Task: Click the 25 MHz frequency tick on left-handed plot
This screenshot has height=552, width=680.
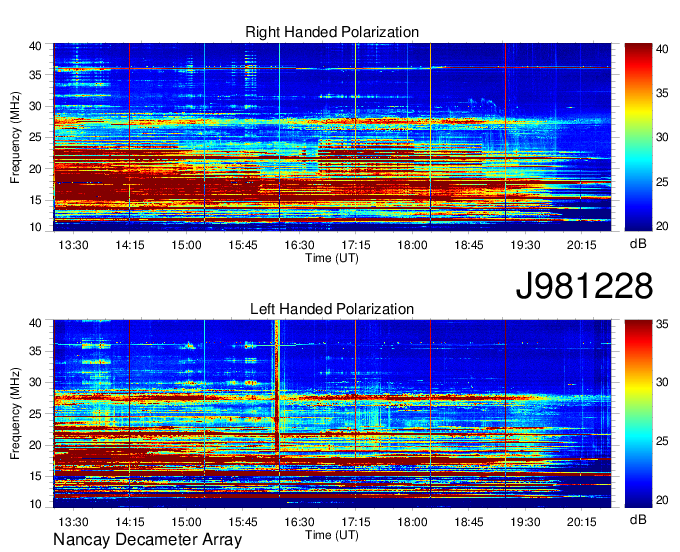Action: (x=35, y=414)
